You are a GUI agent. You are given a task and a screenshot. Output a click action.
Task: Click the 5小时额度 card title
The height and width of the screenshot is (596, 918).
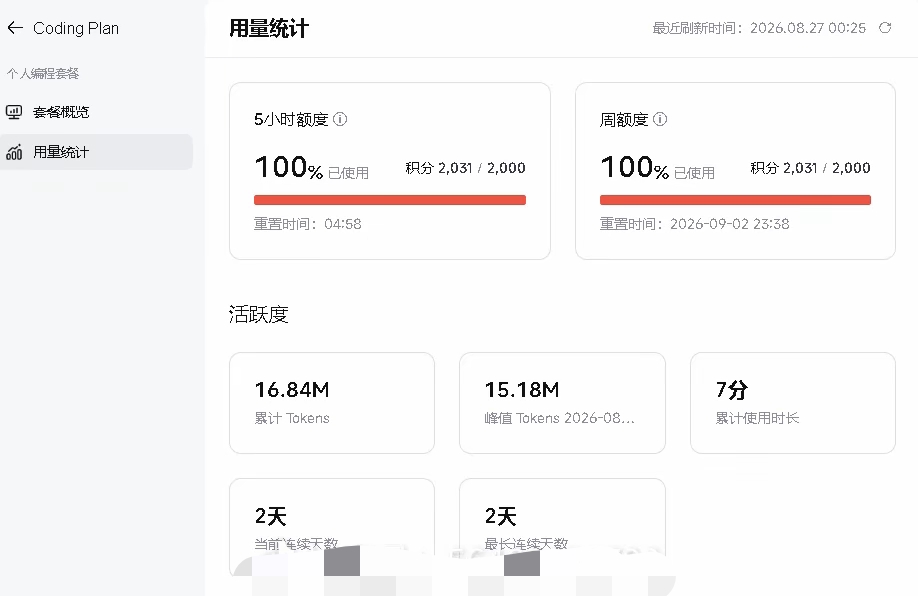[x=291, y=119]
